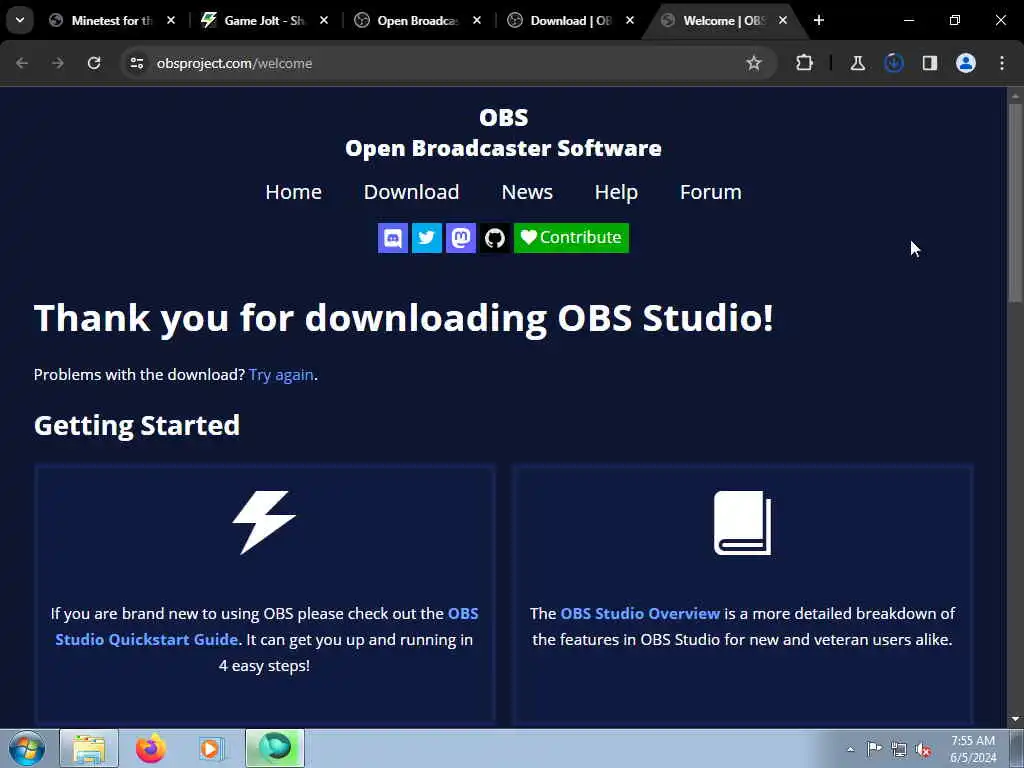The width and height of the screenshot is (1024, 768).
Task: Bookmark this page with the star icon
Action: tap(754, 63)
